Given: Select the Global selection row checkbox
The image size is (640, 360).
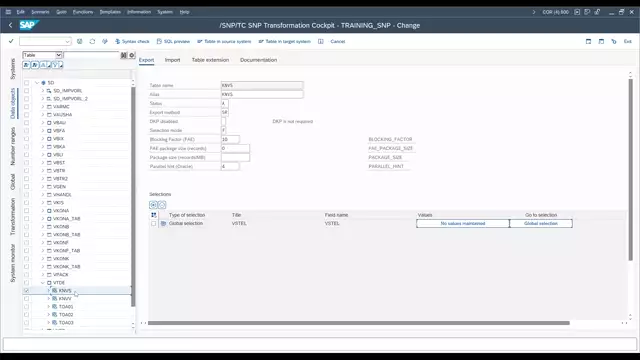Looking at the screenshot, I should [x=153, y=223].
